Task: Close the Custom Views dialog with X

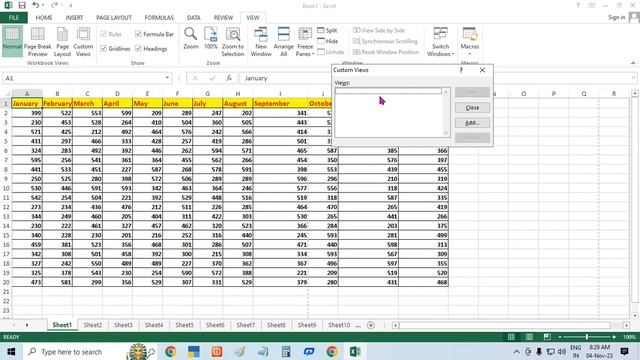Action: [482, 70]
